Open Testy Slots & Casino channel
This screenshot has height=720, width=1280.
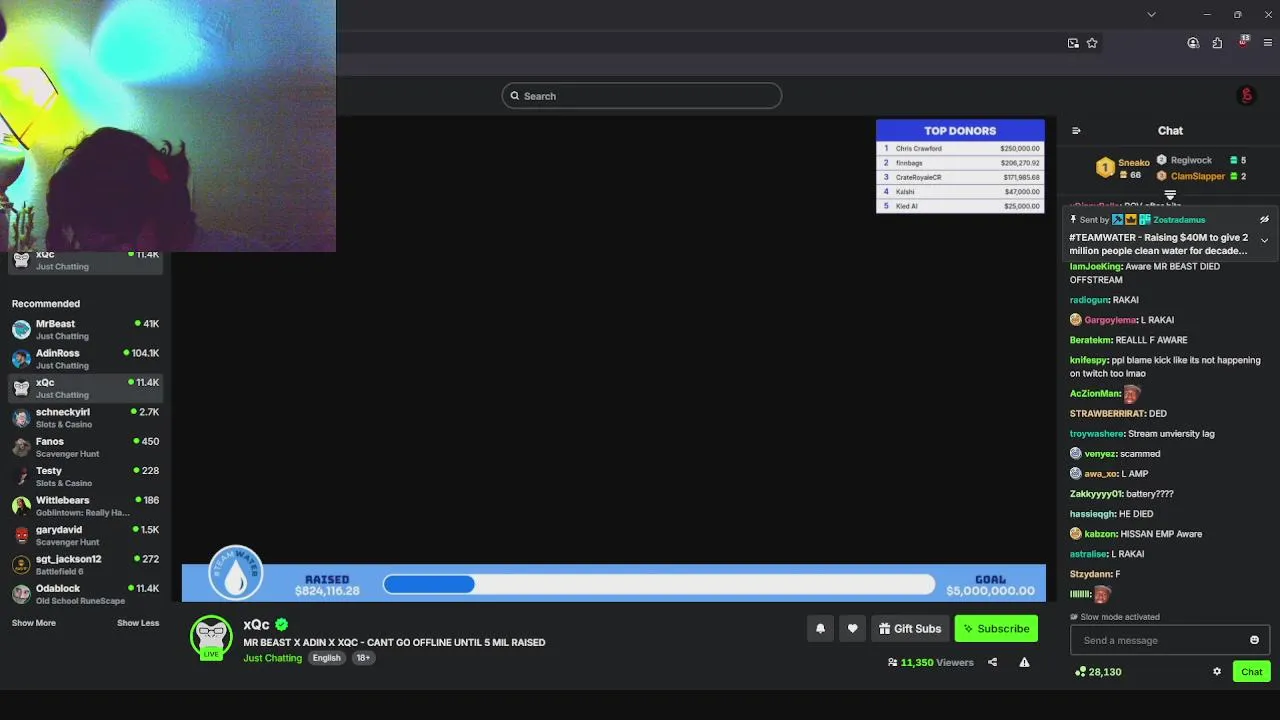click(x=86, y=477)
